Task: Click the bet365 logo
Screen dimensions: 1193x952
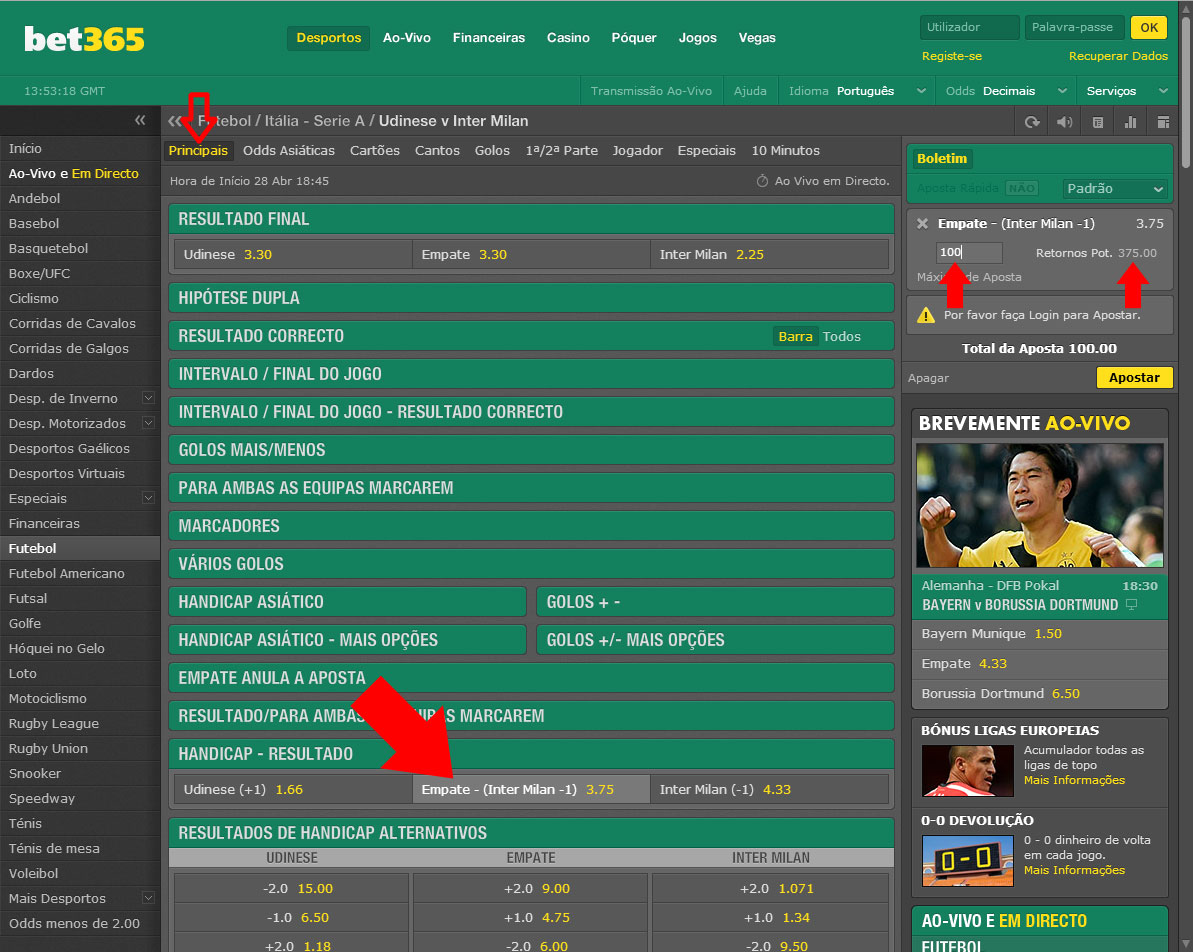Action: 85,38
